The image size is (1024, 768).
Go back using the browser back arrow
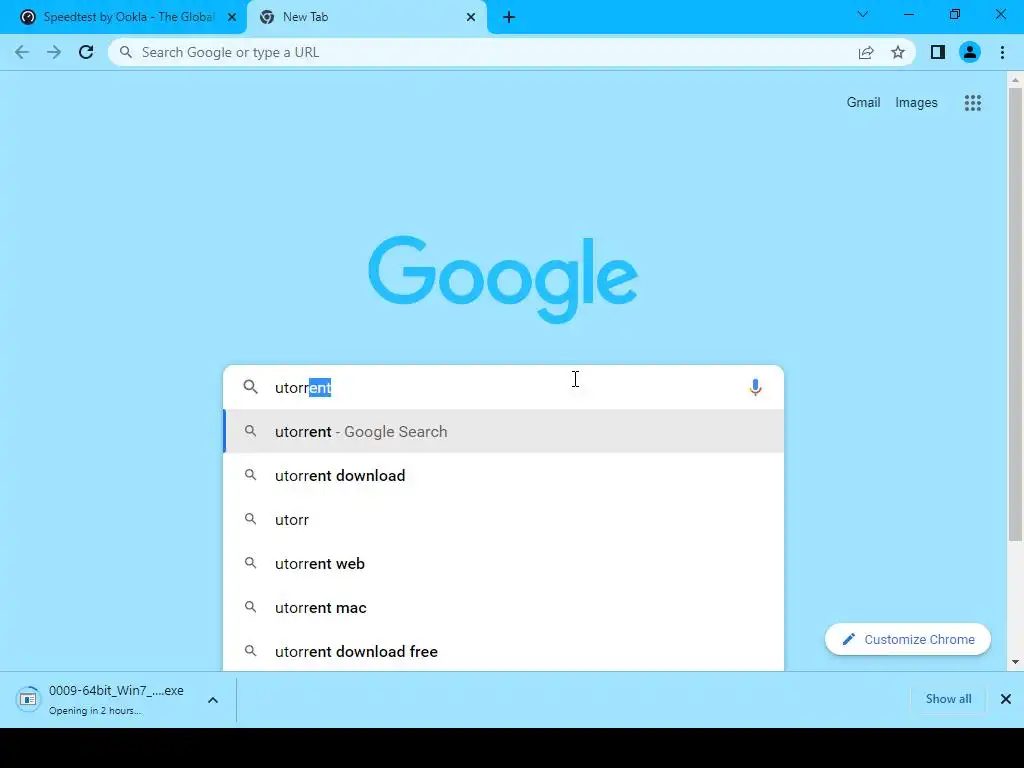pos(22,52)
